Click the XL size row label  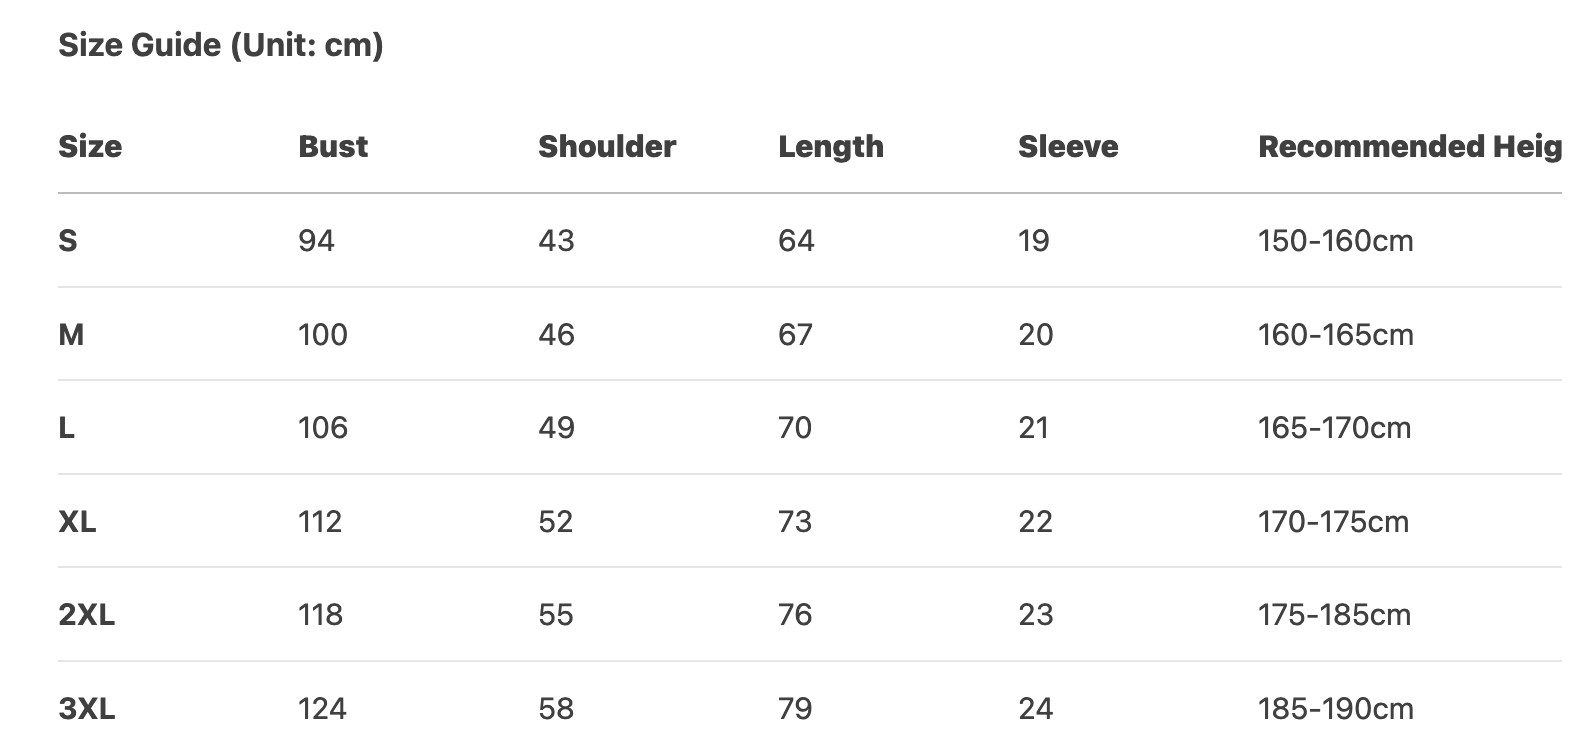(x=77, y=522)
